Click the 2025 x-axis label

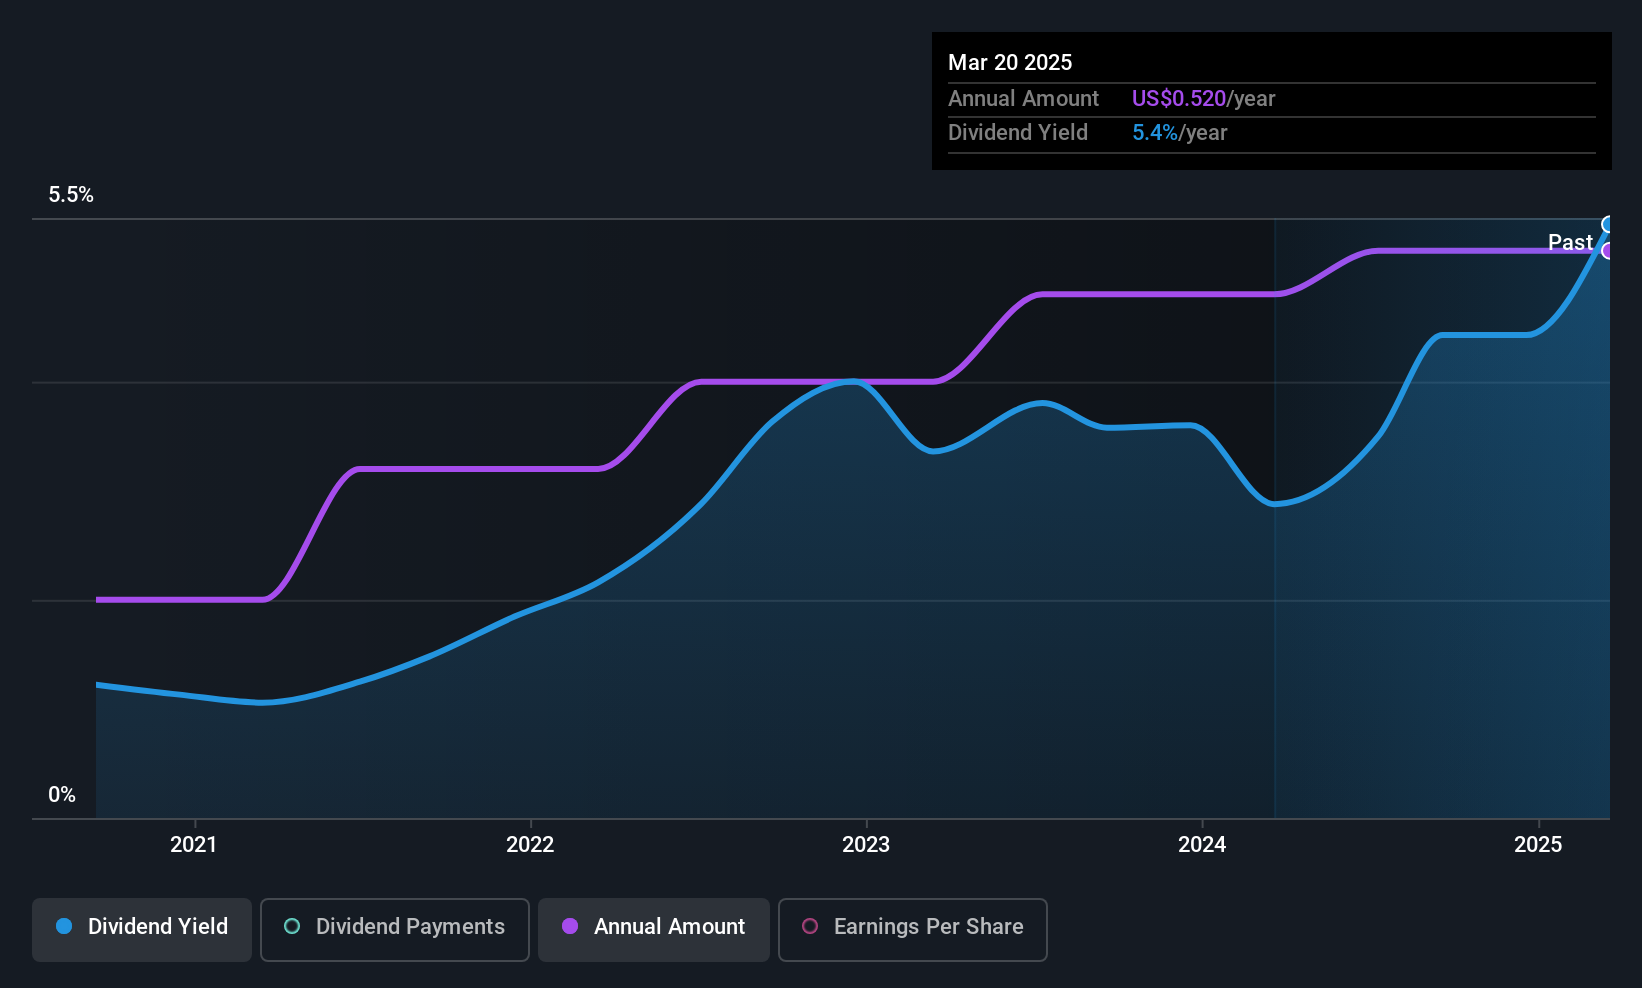click(1538, 844)
